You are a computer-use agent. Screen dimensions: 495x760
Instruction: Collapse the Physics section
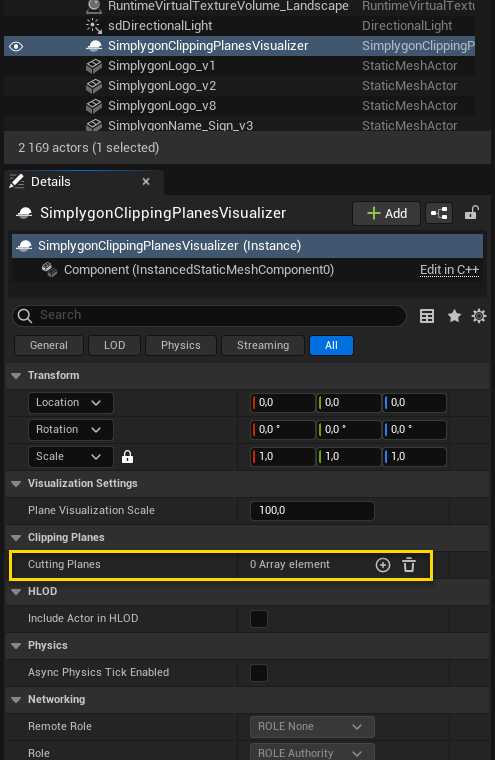[x=16, y=646]
